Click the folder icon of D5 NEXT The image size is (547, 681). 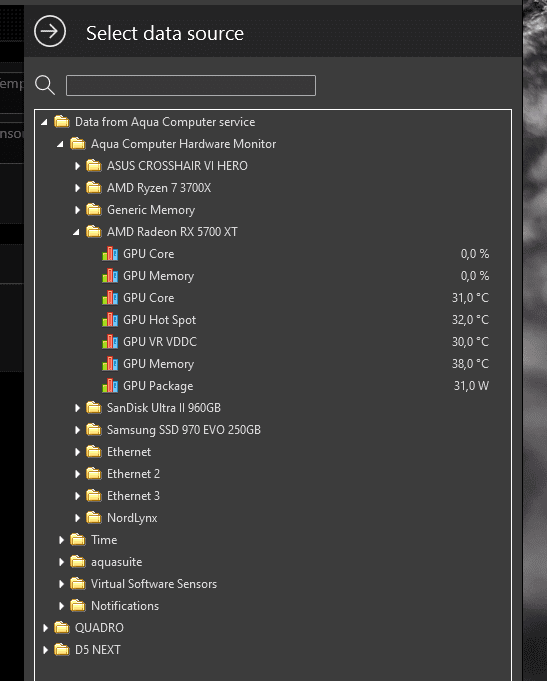pos(62,650)
